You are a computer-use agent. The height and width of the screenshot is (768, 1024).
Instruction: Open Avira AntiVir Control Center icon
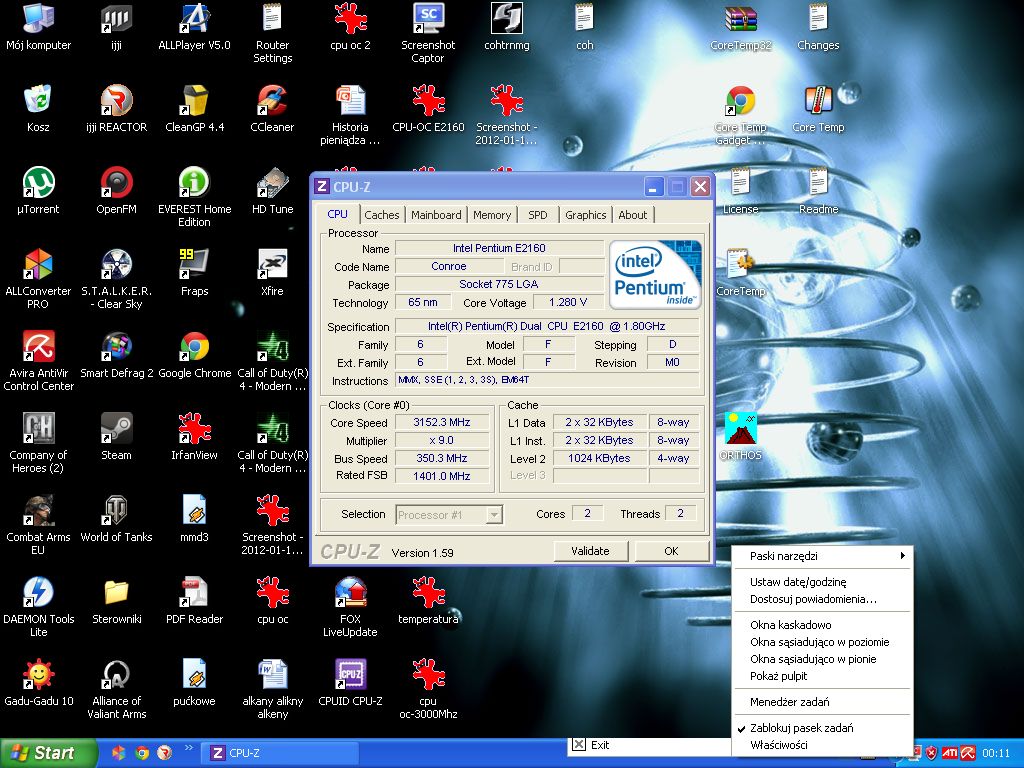[x=38, y=362]
